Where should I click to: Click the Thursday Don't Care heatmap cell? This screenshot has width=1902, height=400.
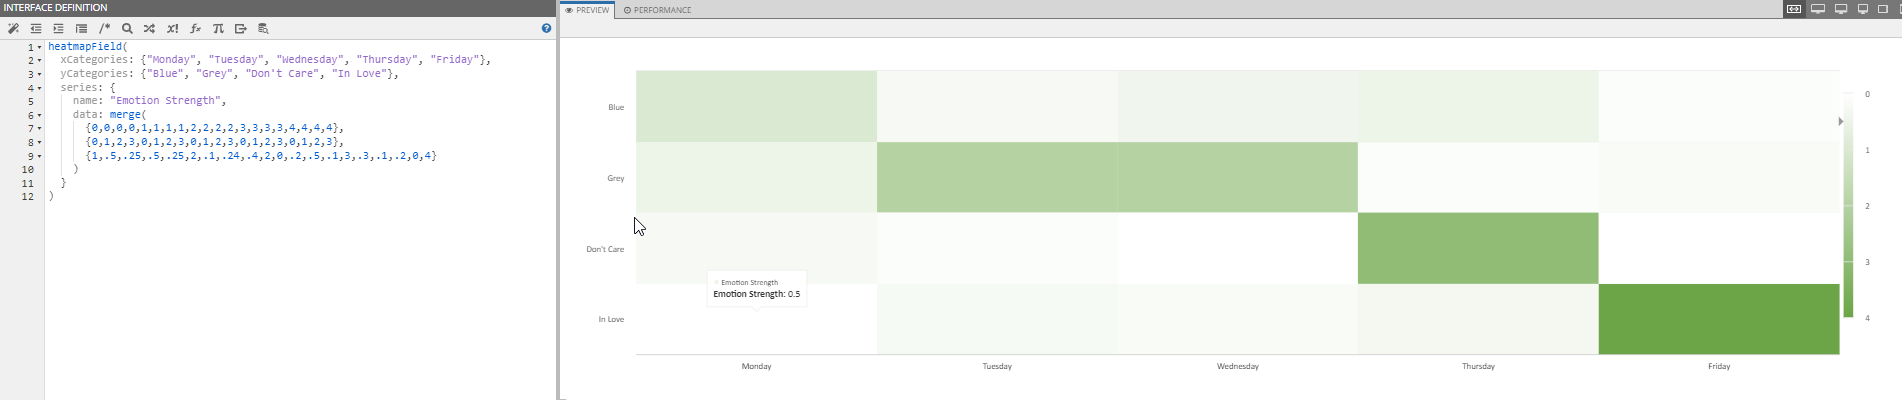click(1477, 248)
